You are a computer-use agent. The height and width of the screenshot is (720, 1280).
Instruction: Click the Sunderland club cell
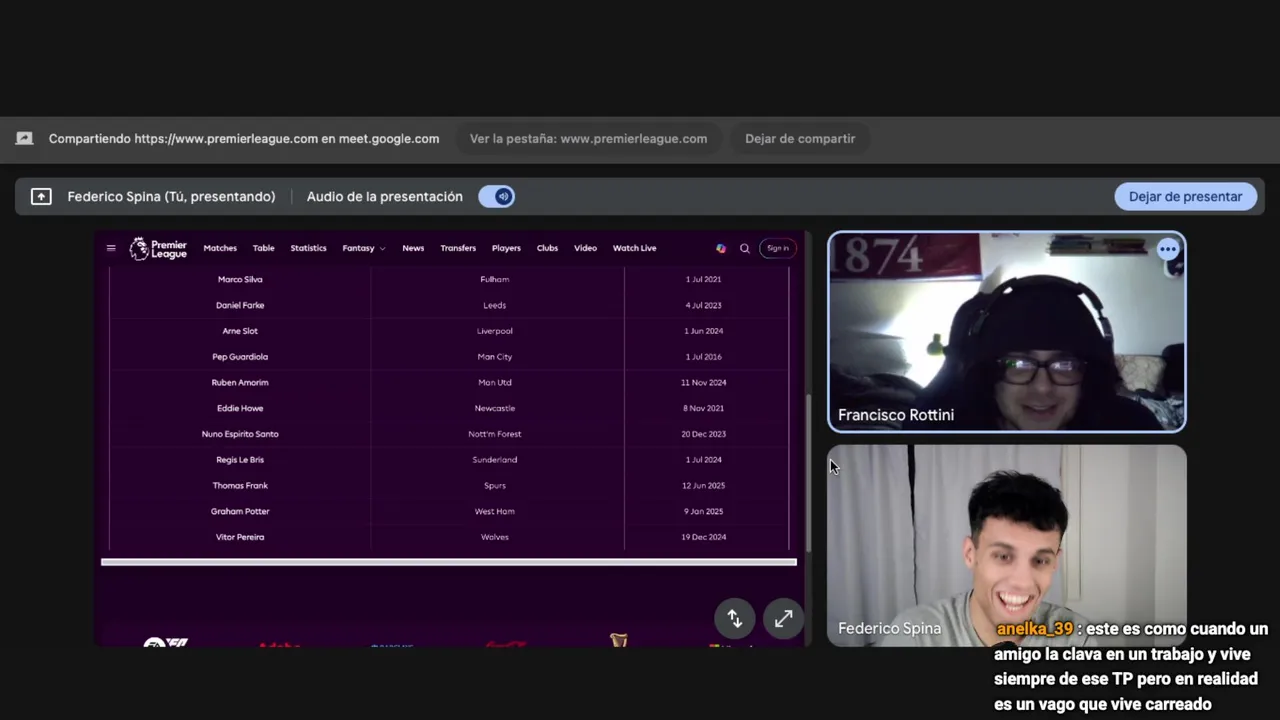495,460
